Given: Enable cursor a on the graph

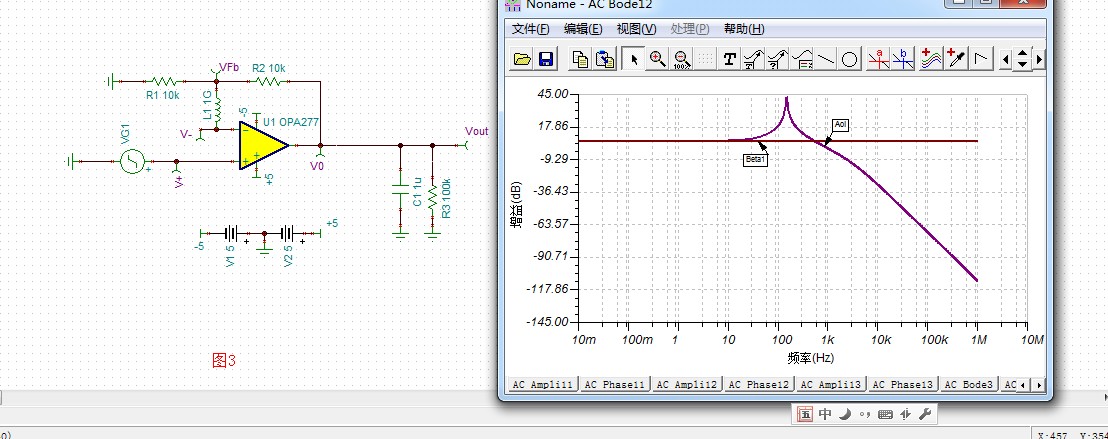Looking at the screenshot, I should (x=879, y=59).
